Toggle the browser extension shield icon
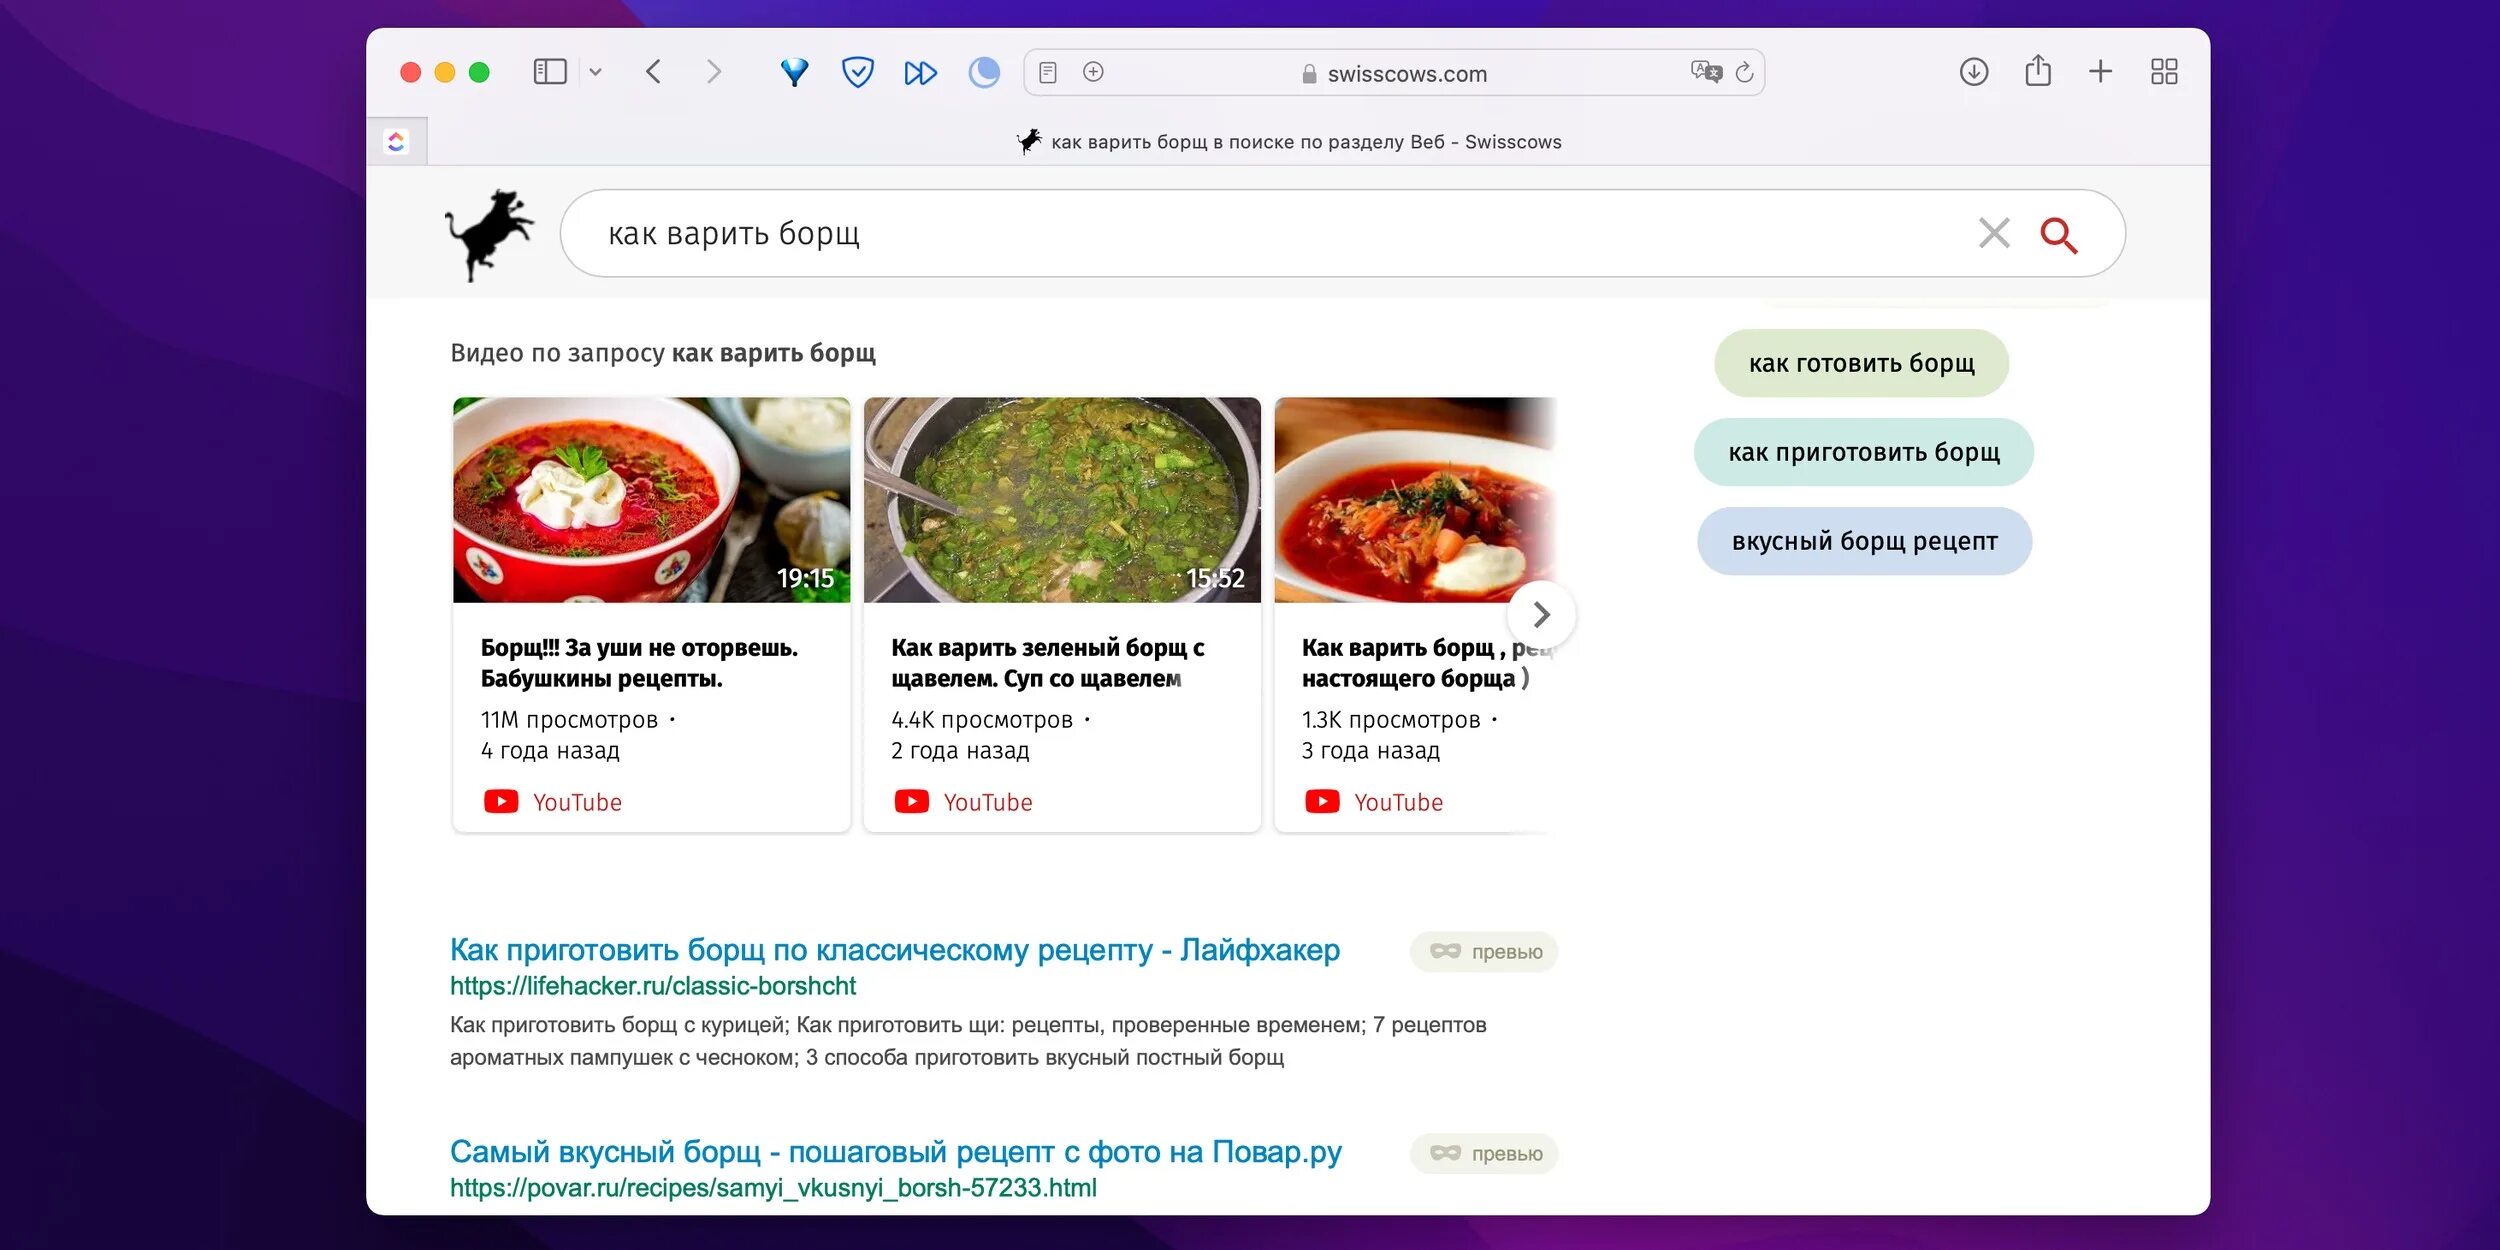The height and width of the screenshot is (1250, 2500). 858,72
